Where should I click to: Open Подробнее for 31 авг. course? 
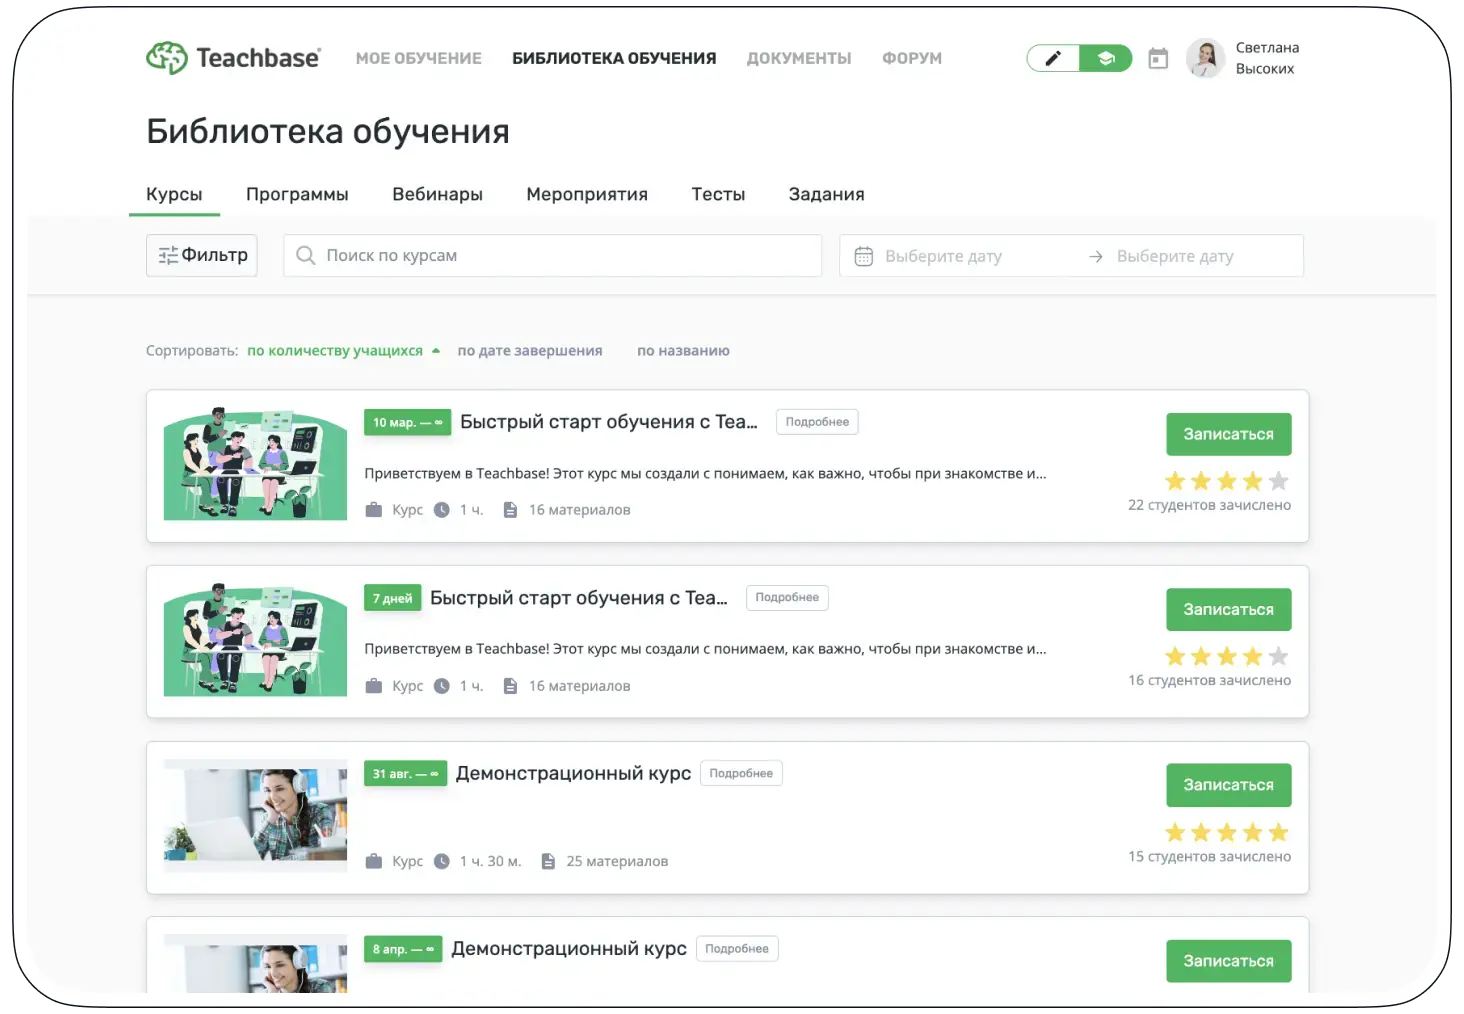click(x=741, y=773)
